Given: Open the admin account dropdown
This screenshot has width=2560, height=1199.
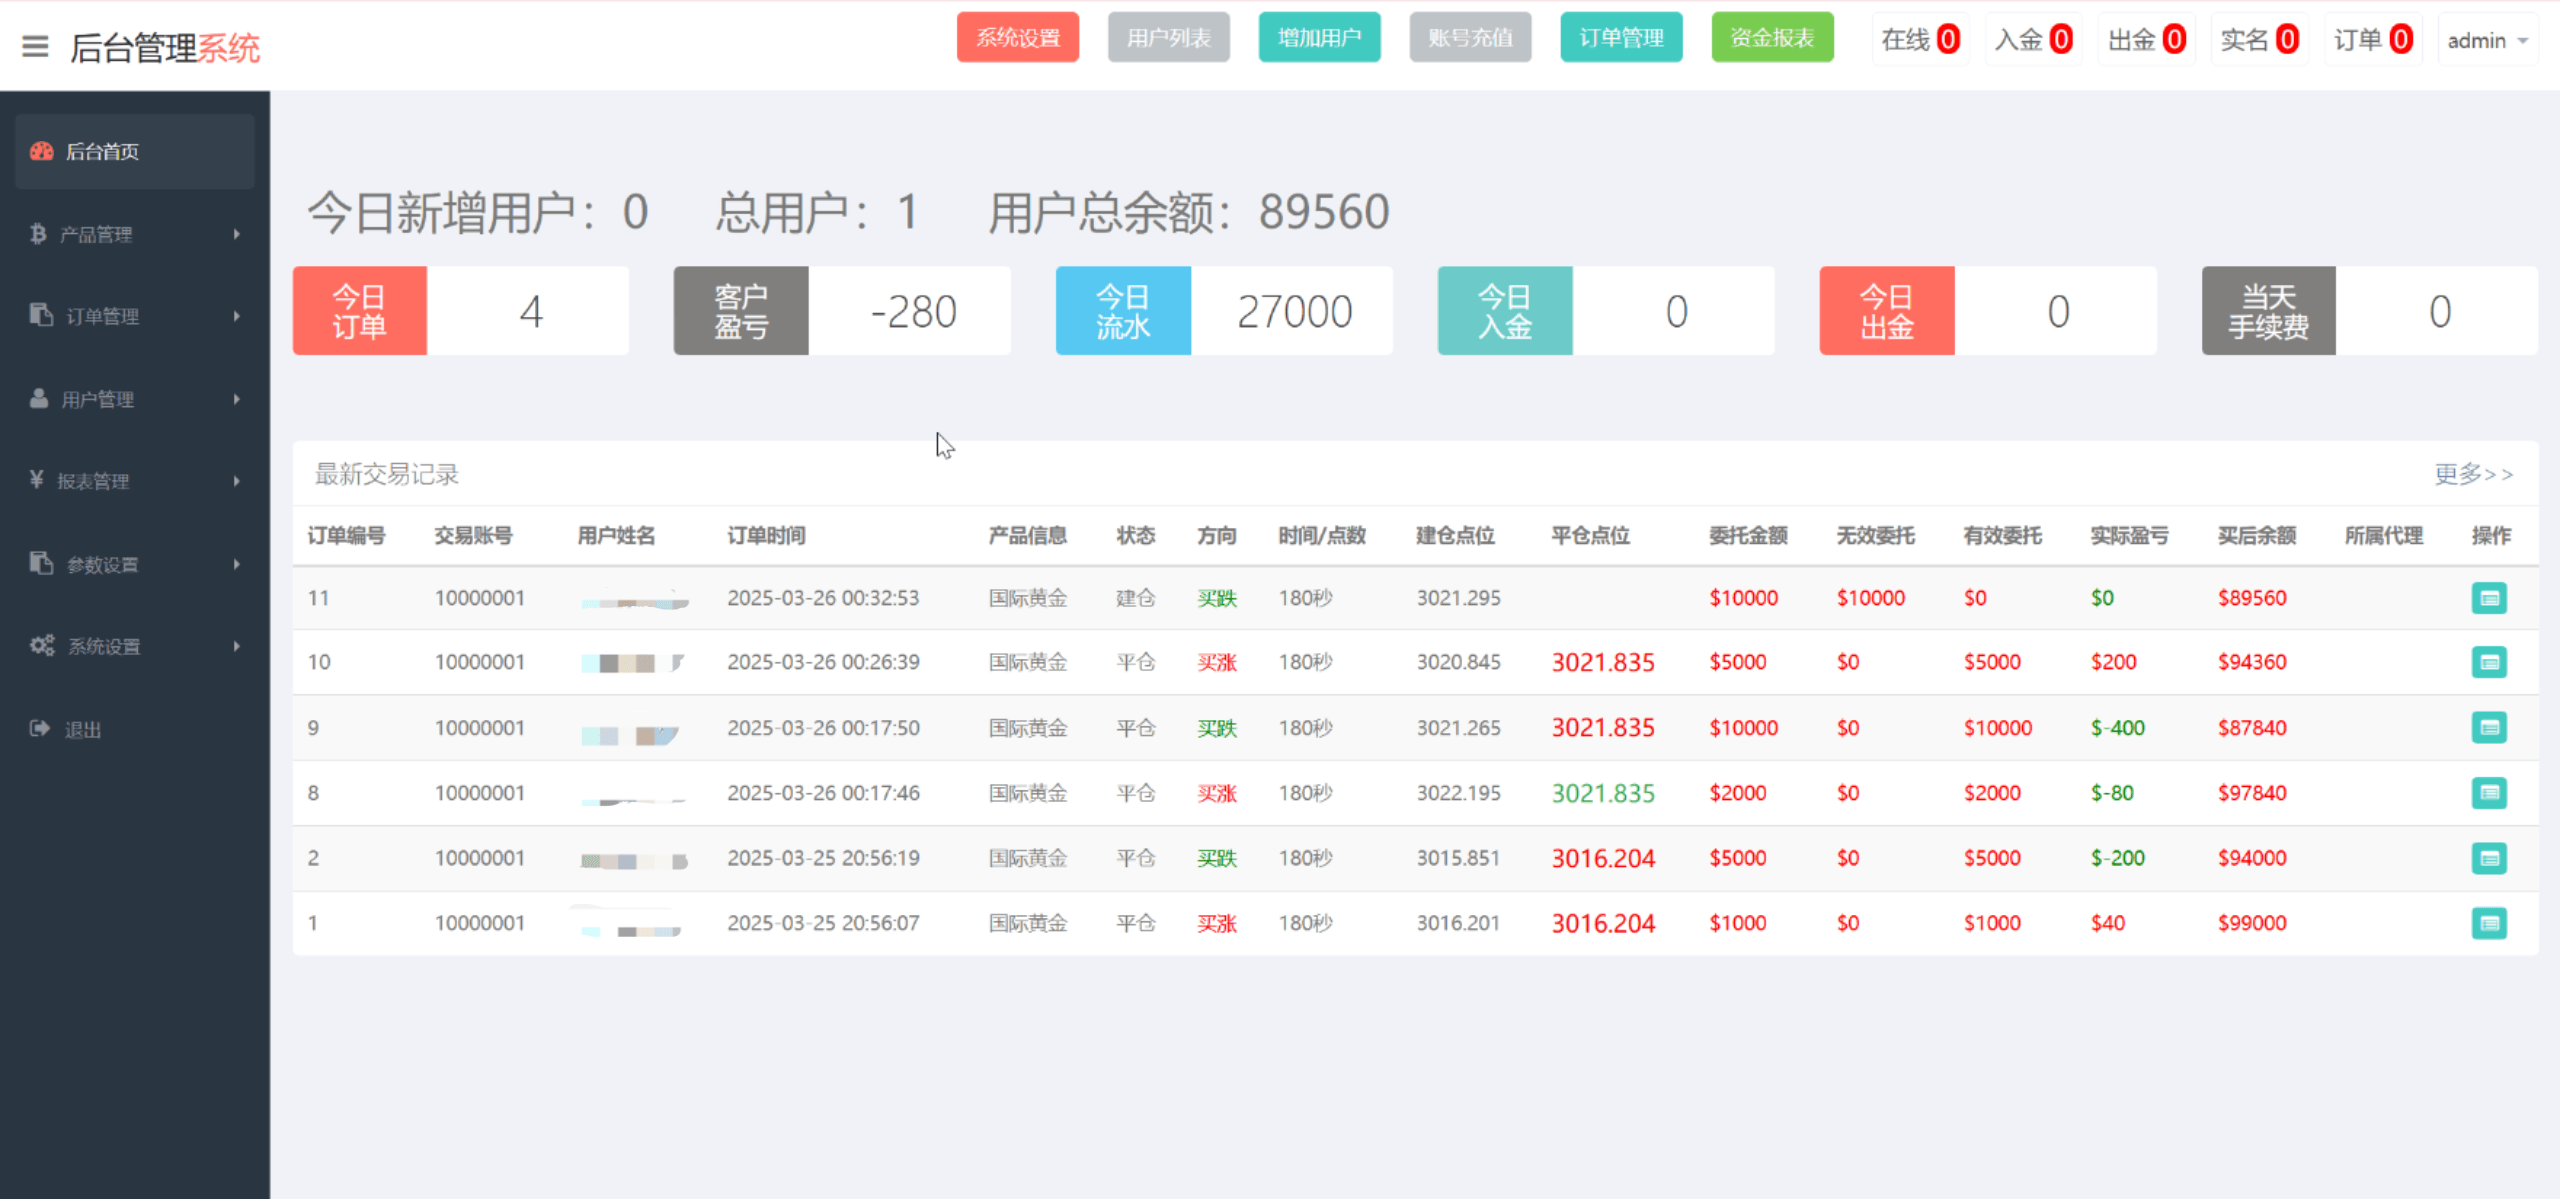Looking at the screenshot, I should (2487, 41).
